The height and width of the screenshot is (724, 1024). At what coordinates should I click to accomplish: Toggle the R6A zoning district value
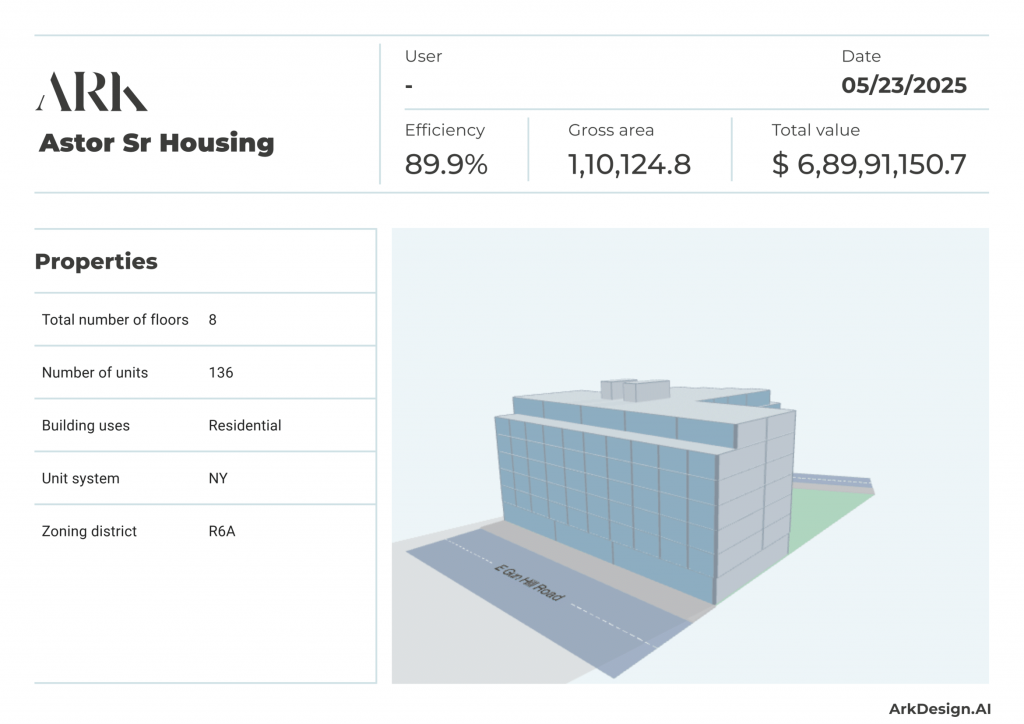tap(222, 531)
